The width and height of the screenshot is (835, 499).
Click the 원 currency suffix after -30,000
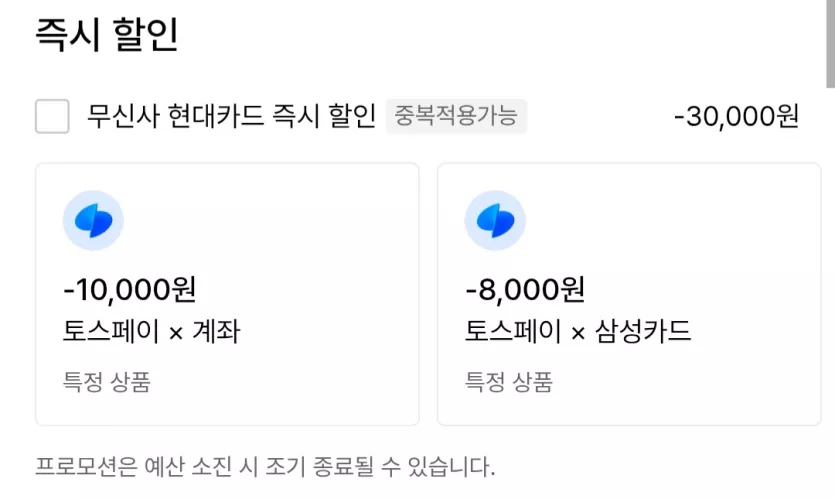tap(785, 116)
